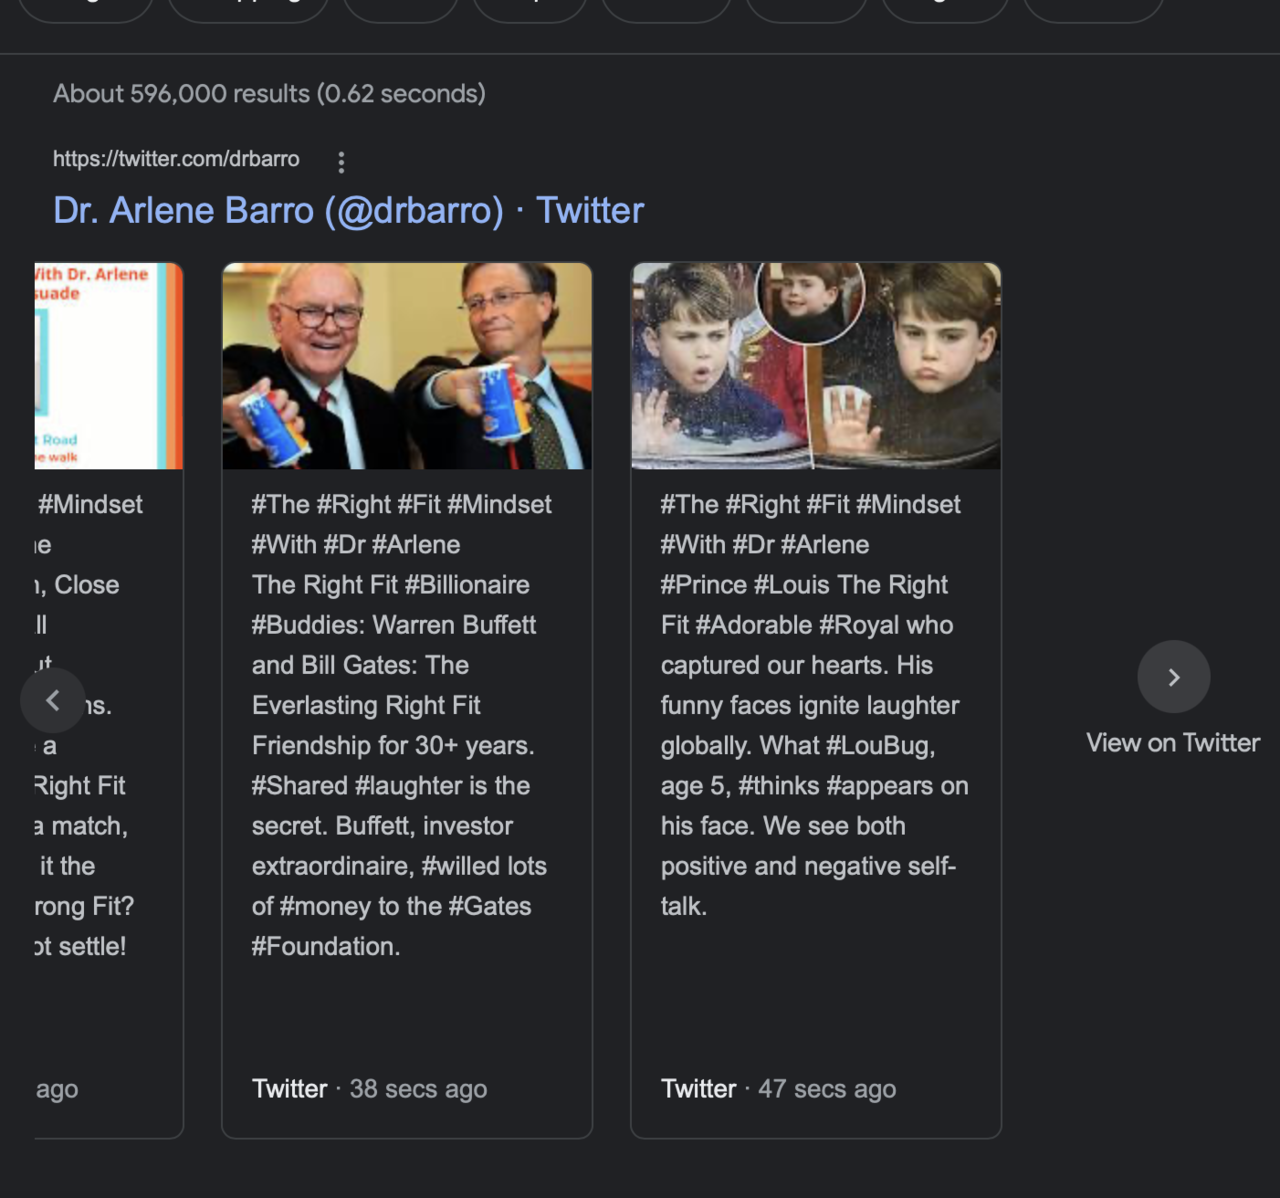The width and height of the screenshot is (1280, 1198).
Task: Click the three-dot options icon beside the URL
Action: tap(341, 162)
